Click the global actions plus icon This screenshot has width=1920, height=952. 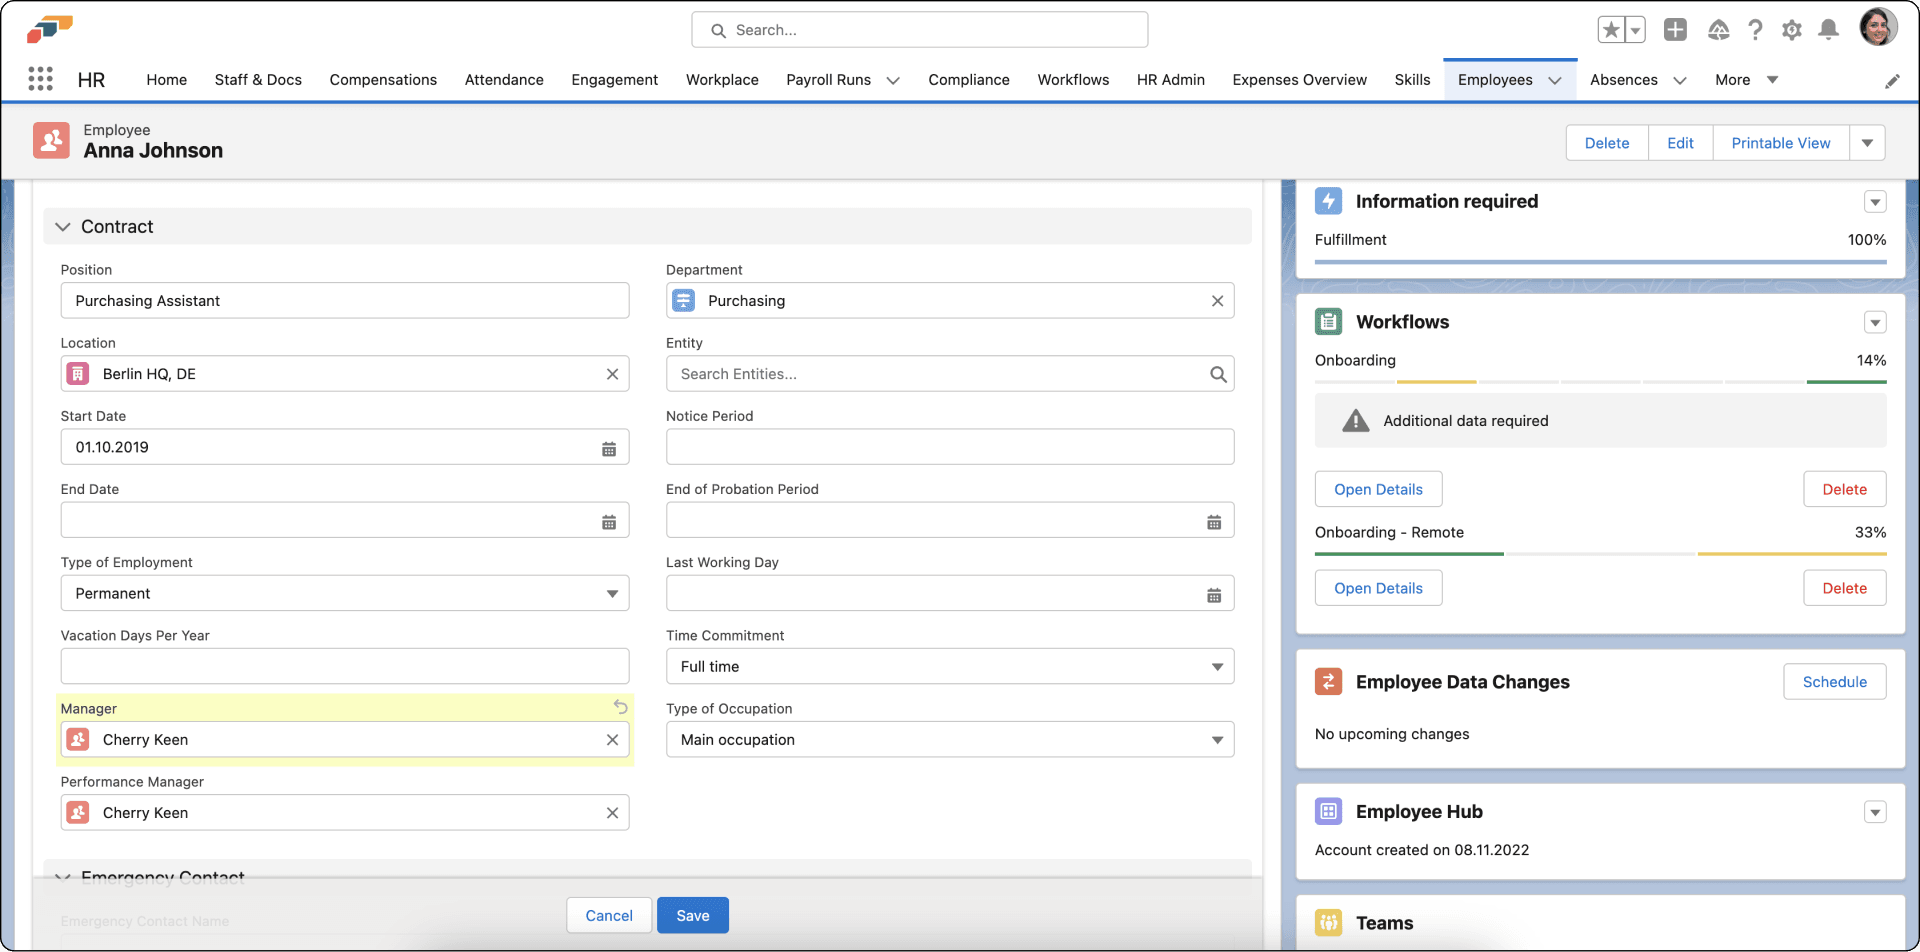pyautogui.click(x=1675, y=30)
